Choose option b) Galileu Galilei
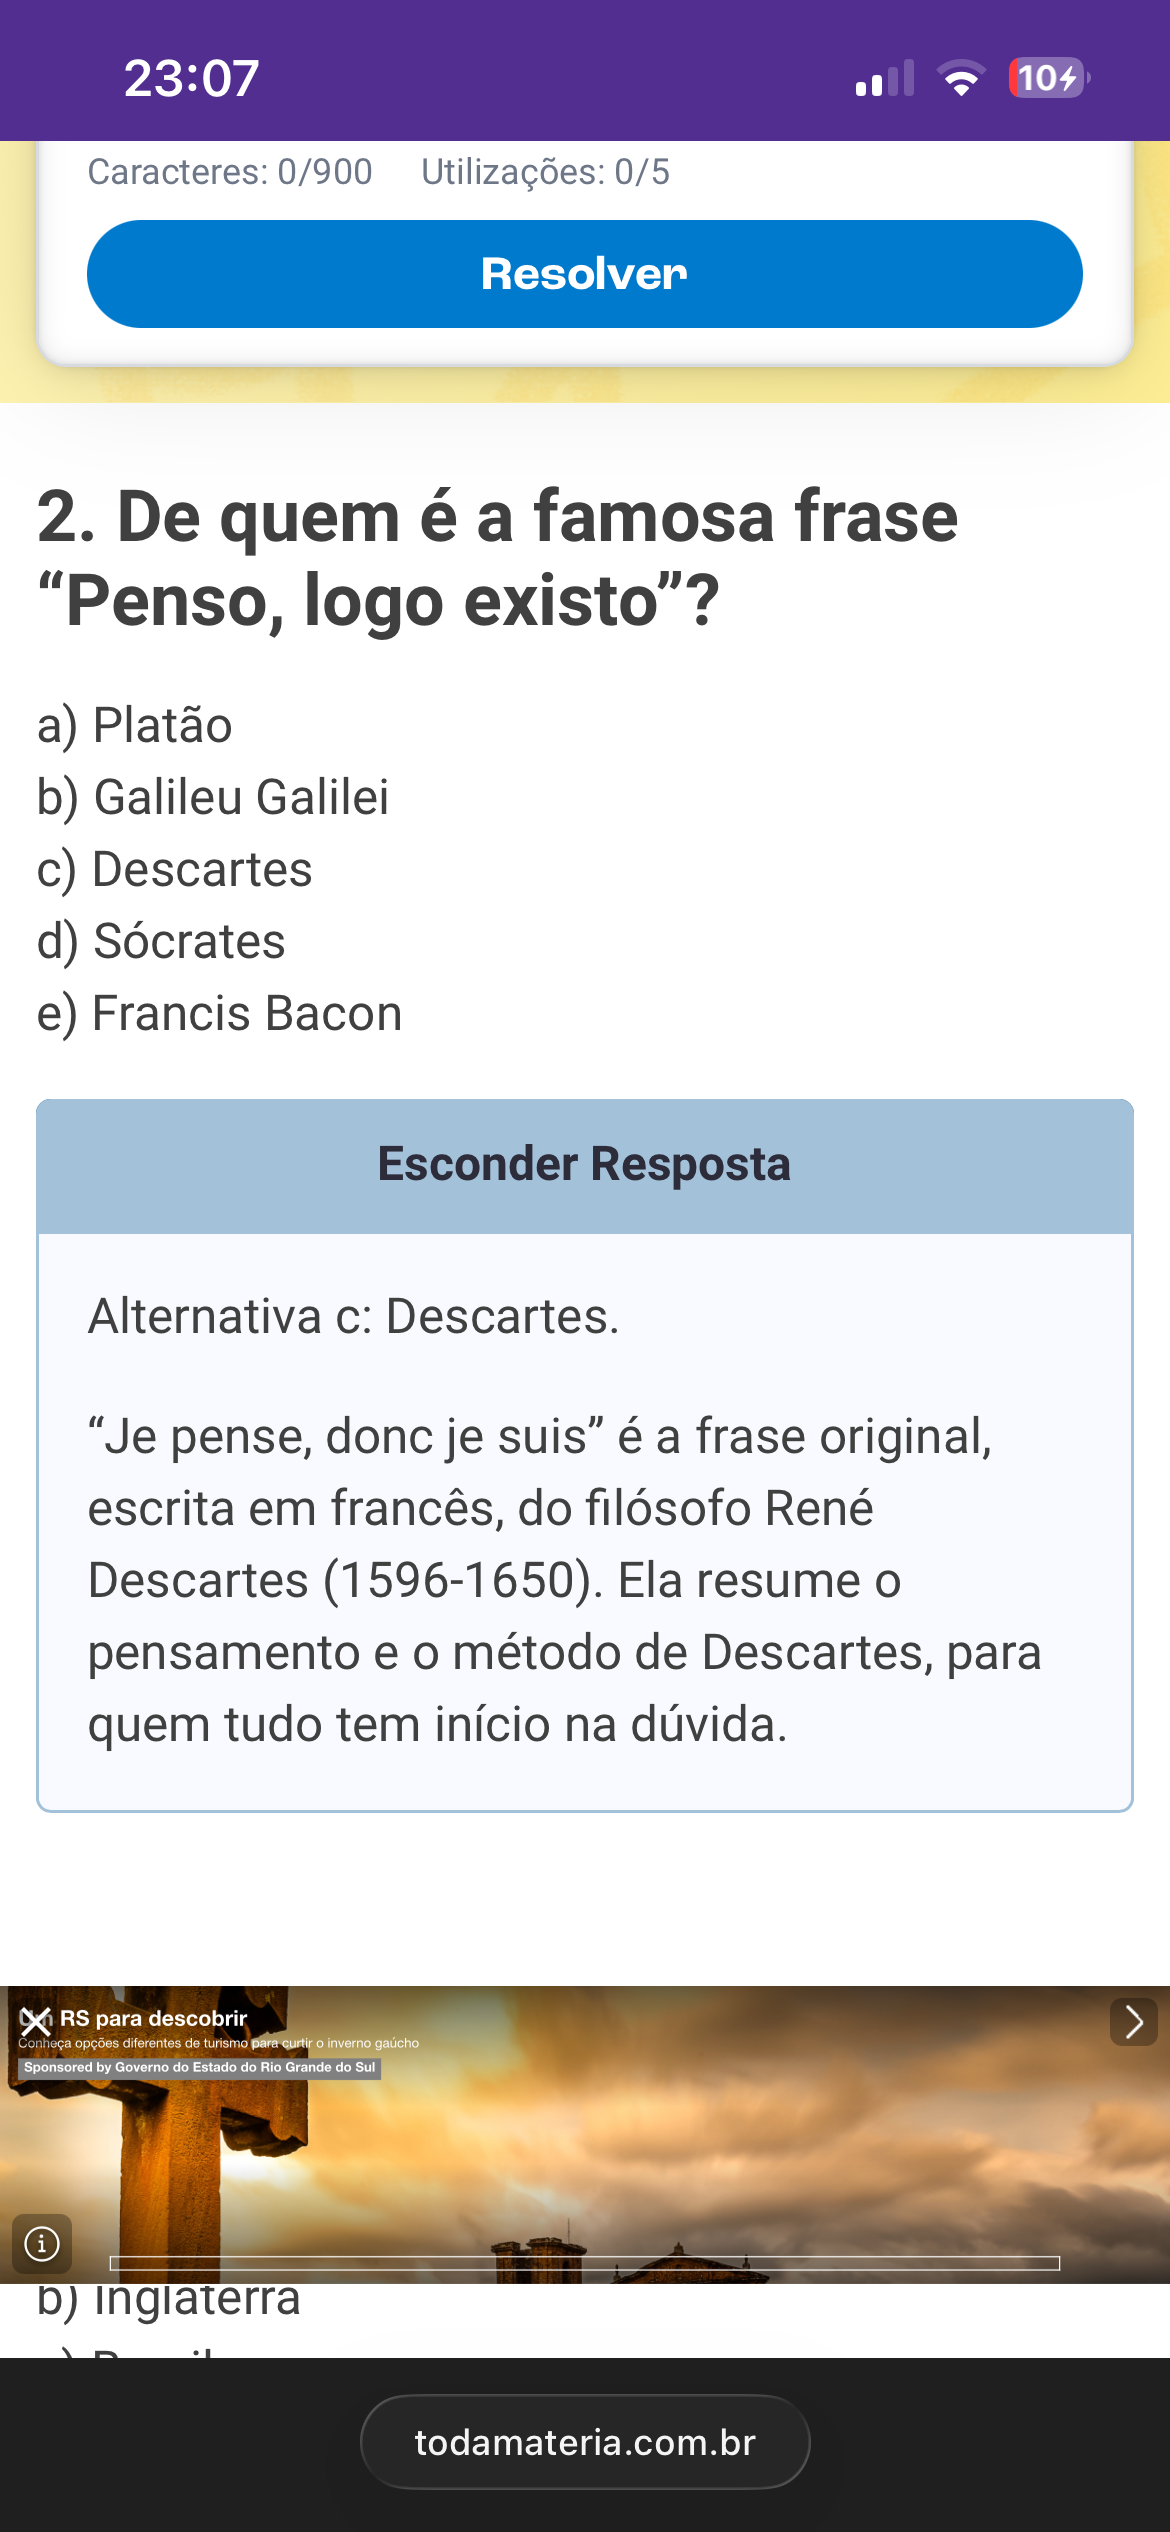The width and height of the screenshot is (1170, 2532). [213, 797]
